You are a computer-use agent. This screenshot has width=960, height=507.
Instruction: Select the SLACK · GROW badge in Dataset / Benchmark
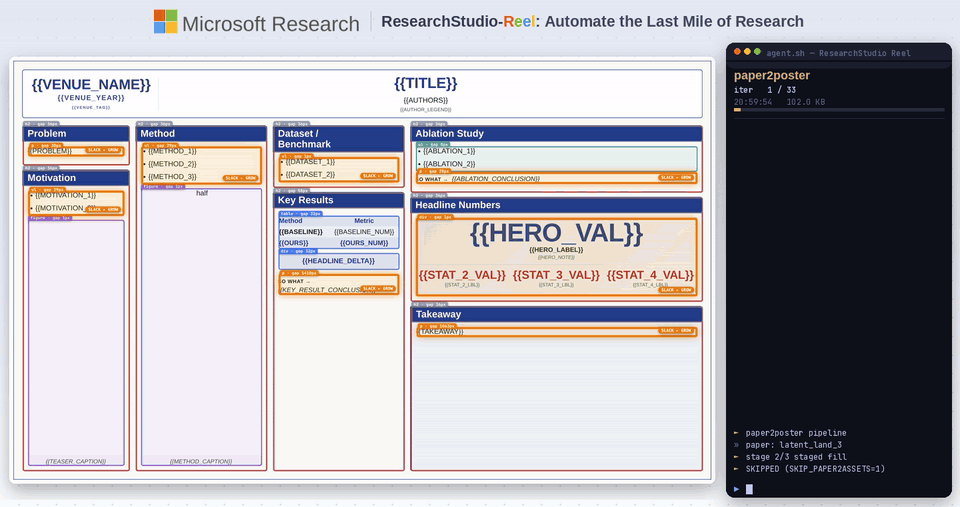coord(378,176)
